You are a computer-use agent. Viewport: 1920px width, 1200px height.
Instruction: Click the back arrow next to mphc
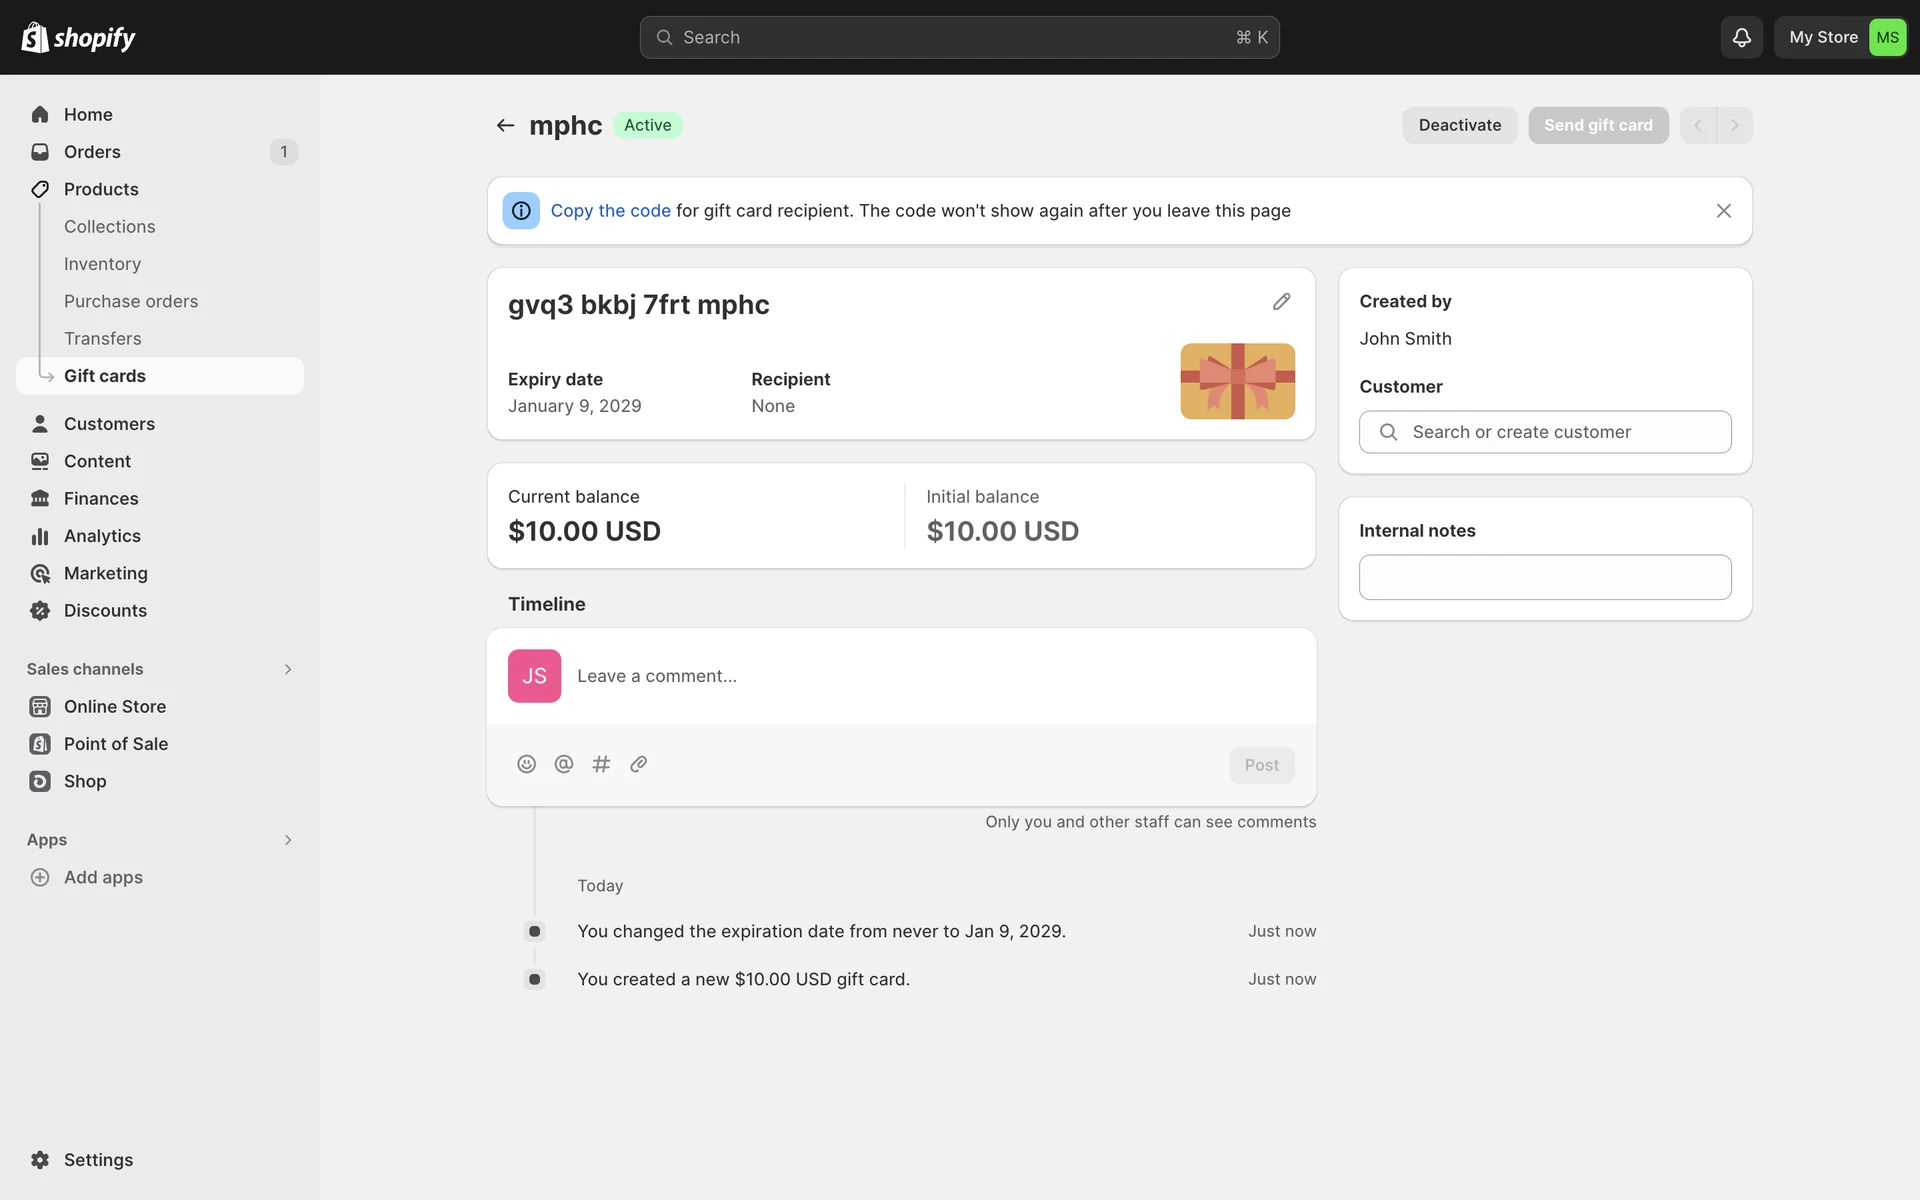tap(505, 125)
